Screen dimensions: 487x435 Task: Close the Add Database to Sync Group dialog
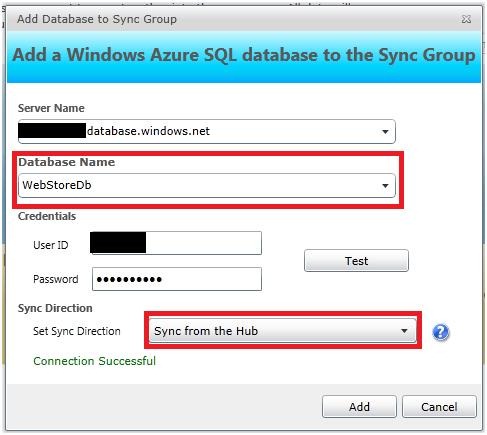point(466,19)
